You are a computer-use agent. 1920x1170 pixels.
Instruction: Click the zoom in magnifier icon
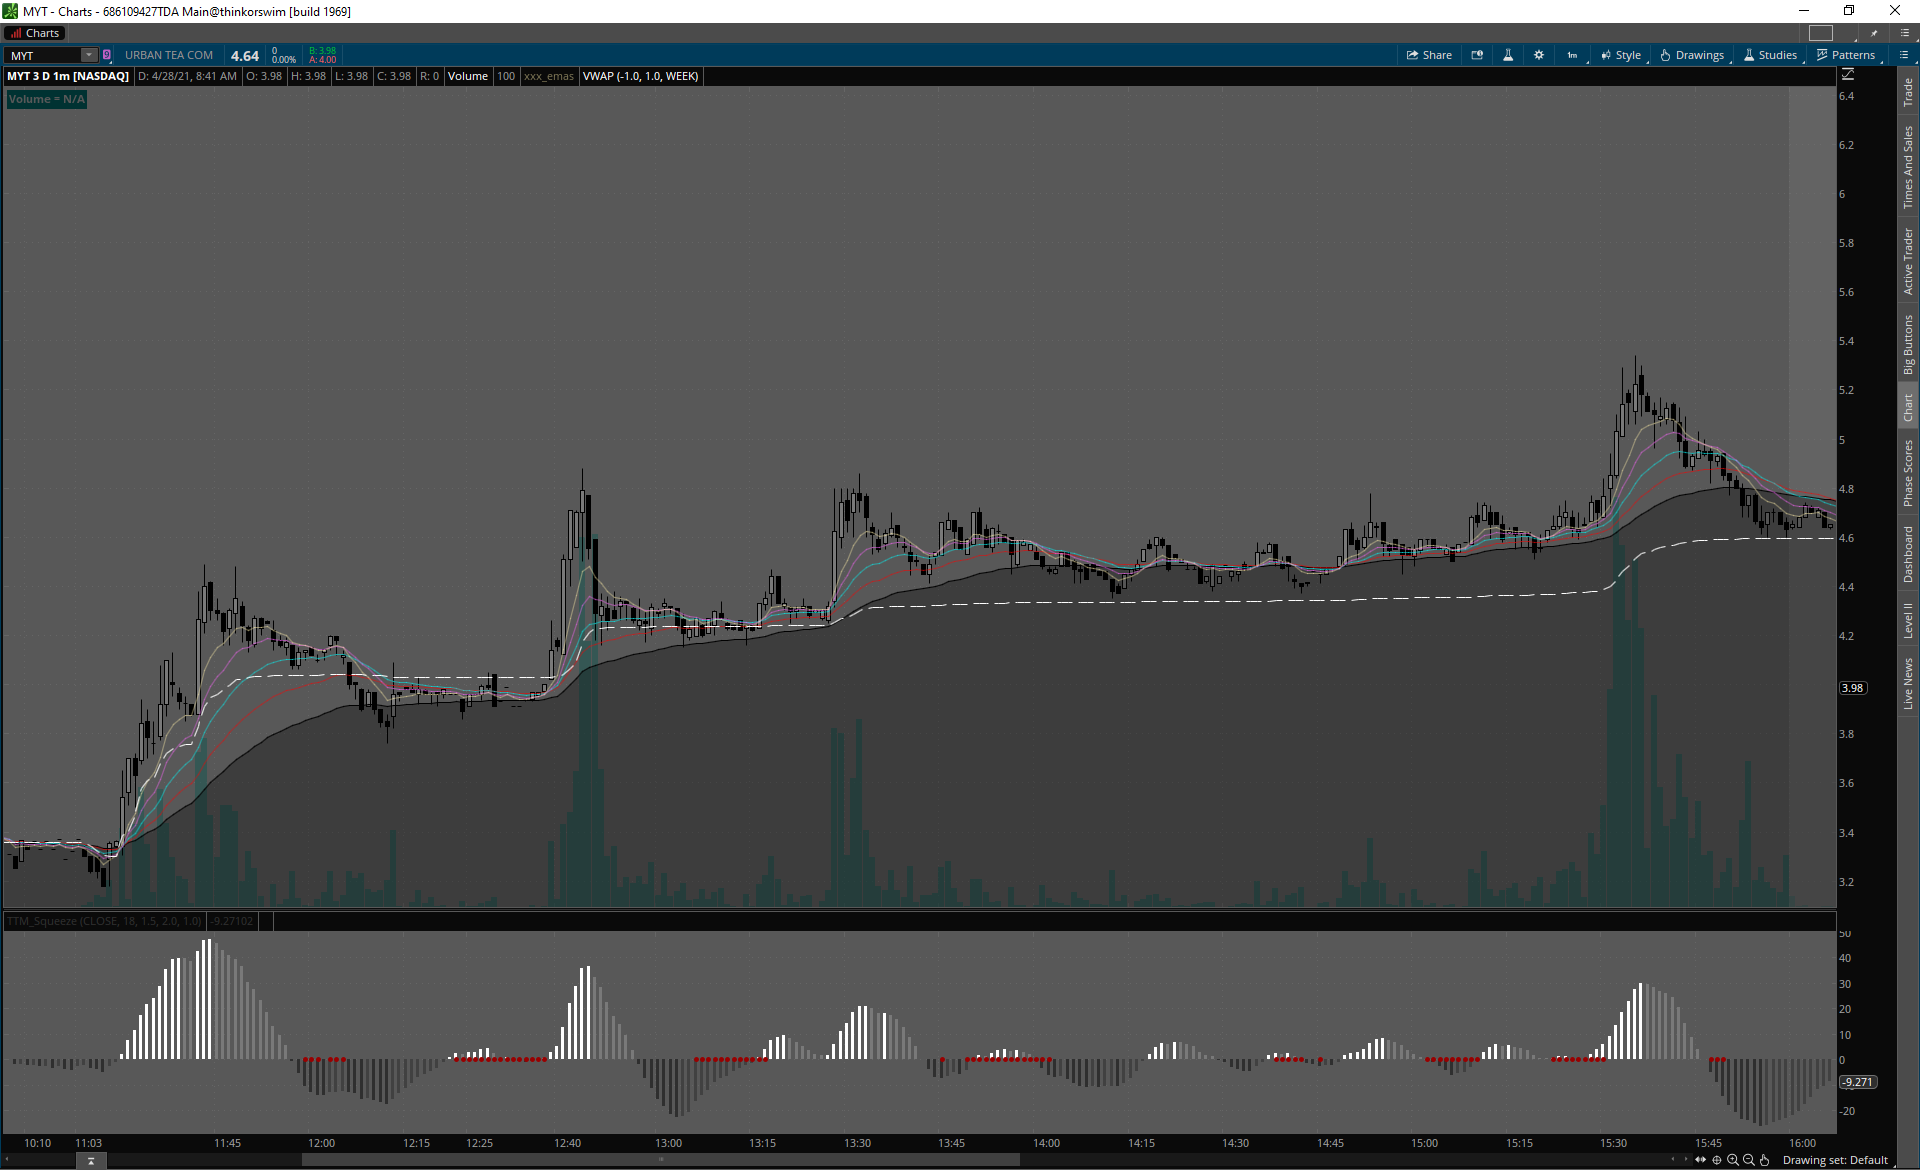[x=1733, y=1160]
